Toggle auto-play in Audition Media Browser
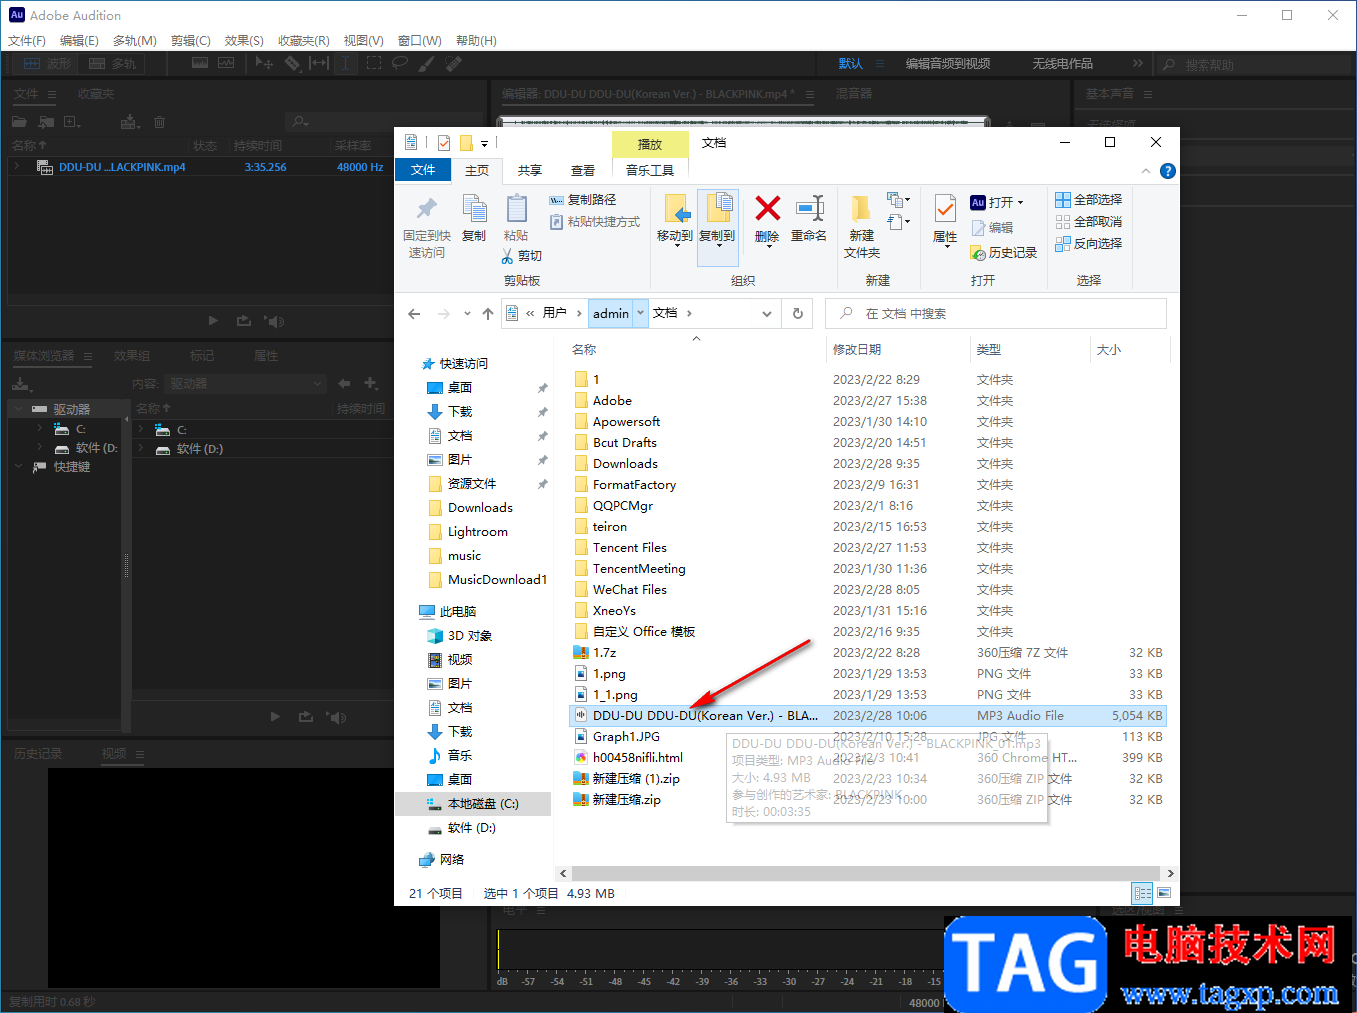The width and height of the screenshot is (1357, 1013). [x=337, y=717]
